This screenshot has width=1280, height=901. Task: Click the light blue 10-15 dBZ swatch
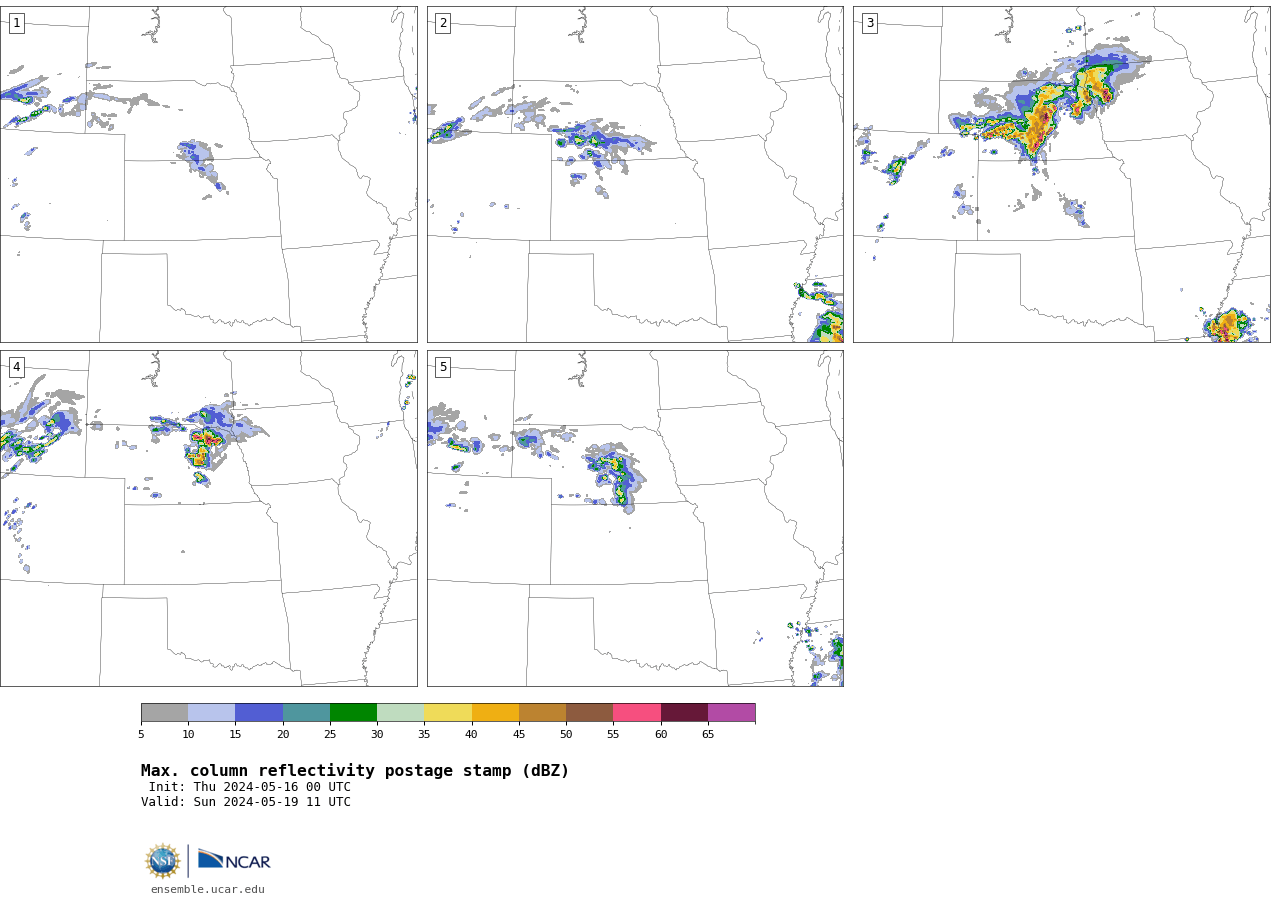tap(211, 712)
